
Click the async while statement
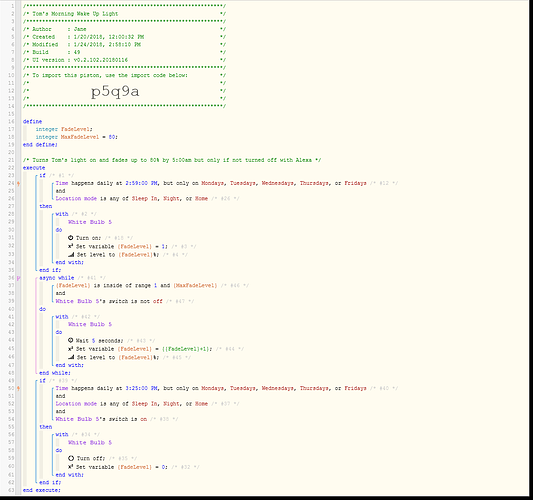click(x=56, y=278)
